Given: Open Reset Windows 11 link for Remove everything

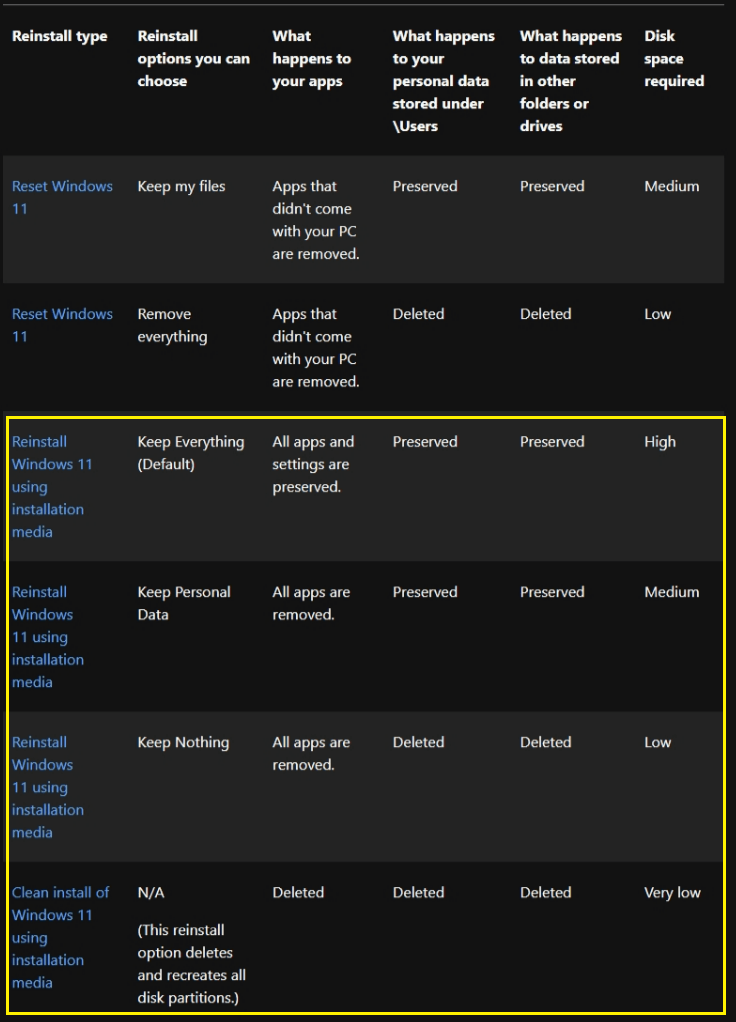Looking at the screenshot, I should (x=62, y=325).
